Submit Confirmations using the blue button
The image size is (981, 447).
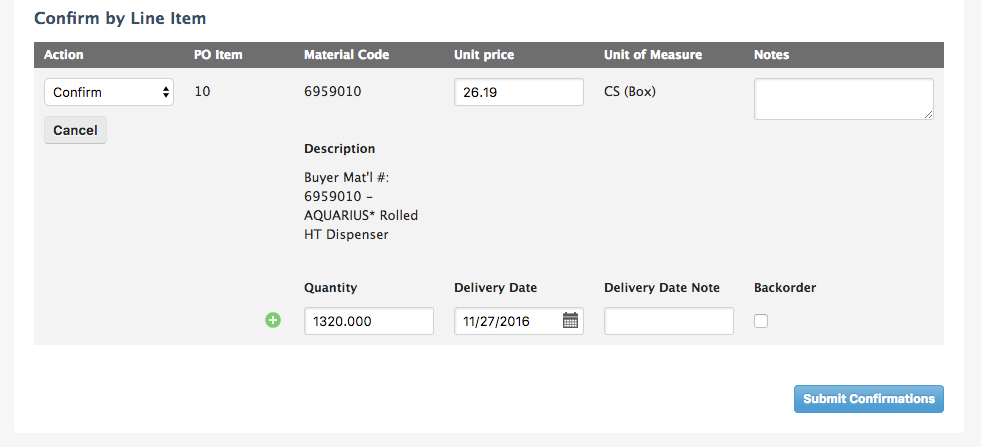point(868,399)
